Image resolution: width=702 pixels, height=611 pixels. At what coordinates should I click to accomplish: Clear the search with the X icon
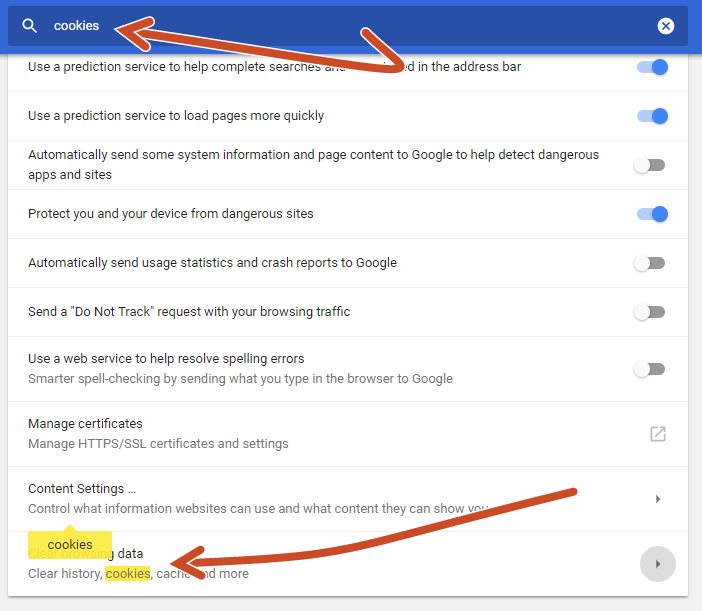[666, 26]
